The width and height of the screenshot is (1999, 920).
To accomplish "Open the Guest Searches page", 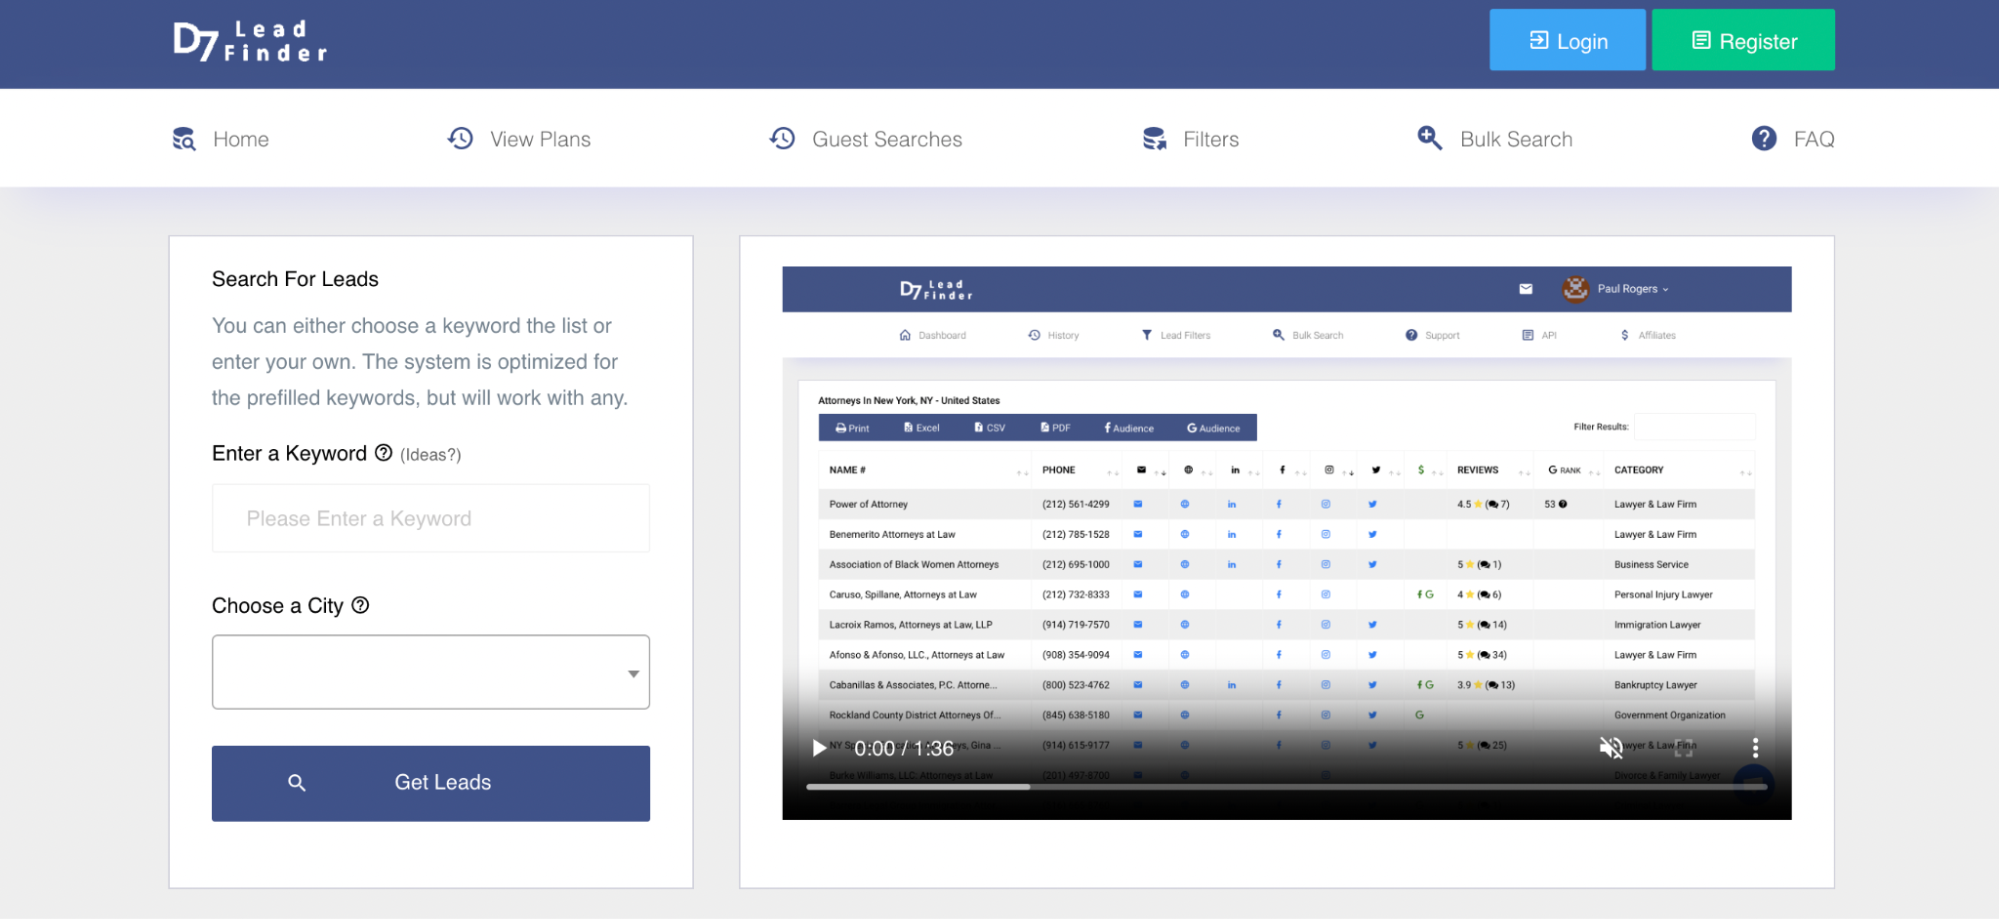I will coord(866,139).
